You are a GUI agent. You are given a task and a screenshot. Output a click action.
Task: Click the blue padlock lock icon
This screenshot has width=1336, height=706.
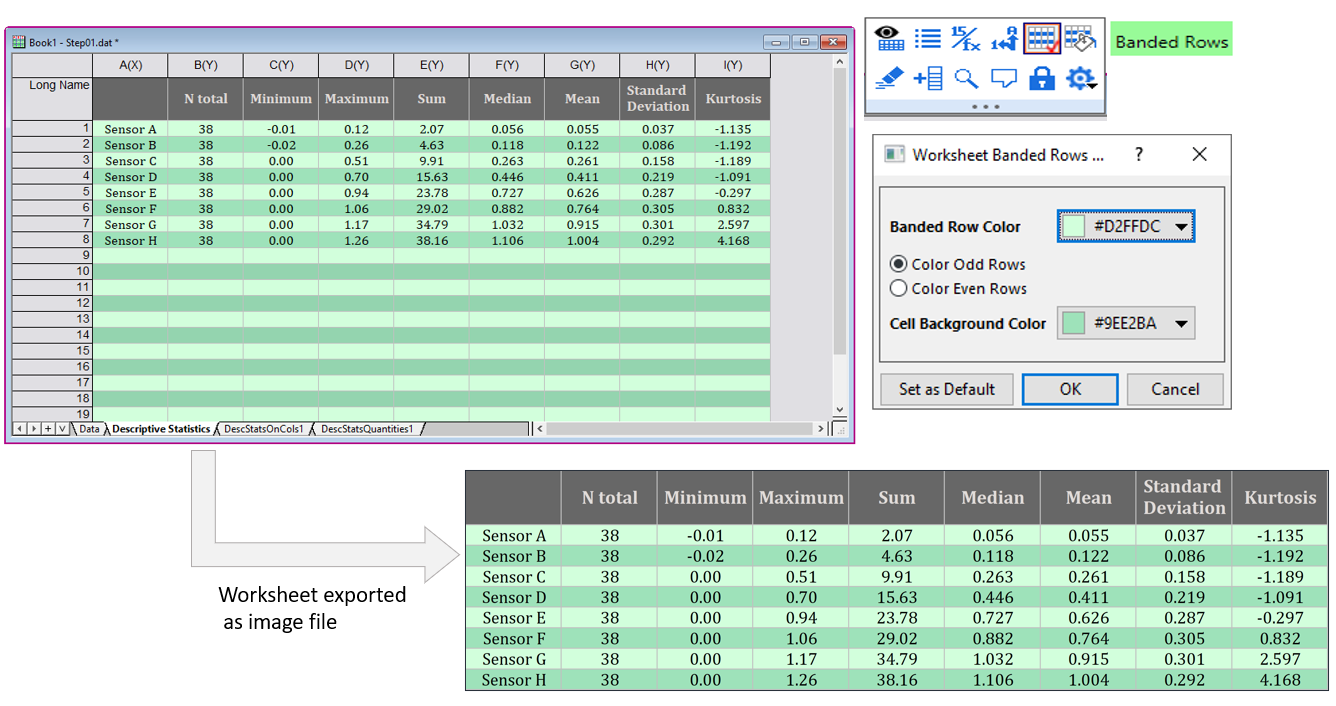coord(1042,78)
